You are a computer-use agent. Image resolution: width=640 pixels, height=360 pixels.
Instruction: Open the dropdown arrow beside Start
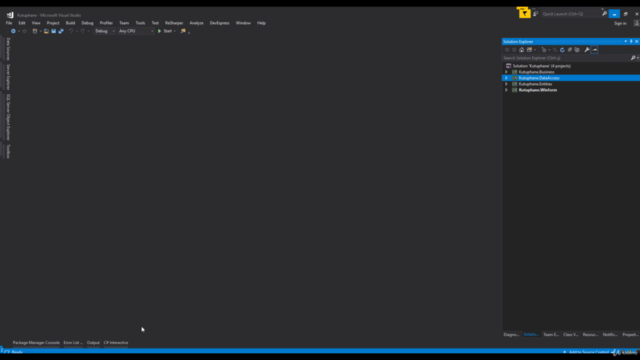pos(175,31)
